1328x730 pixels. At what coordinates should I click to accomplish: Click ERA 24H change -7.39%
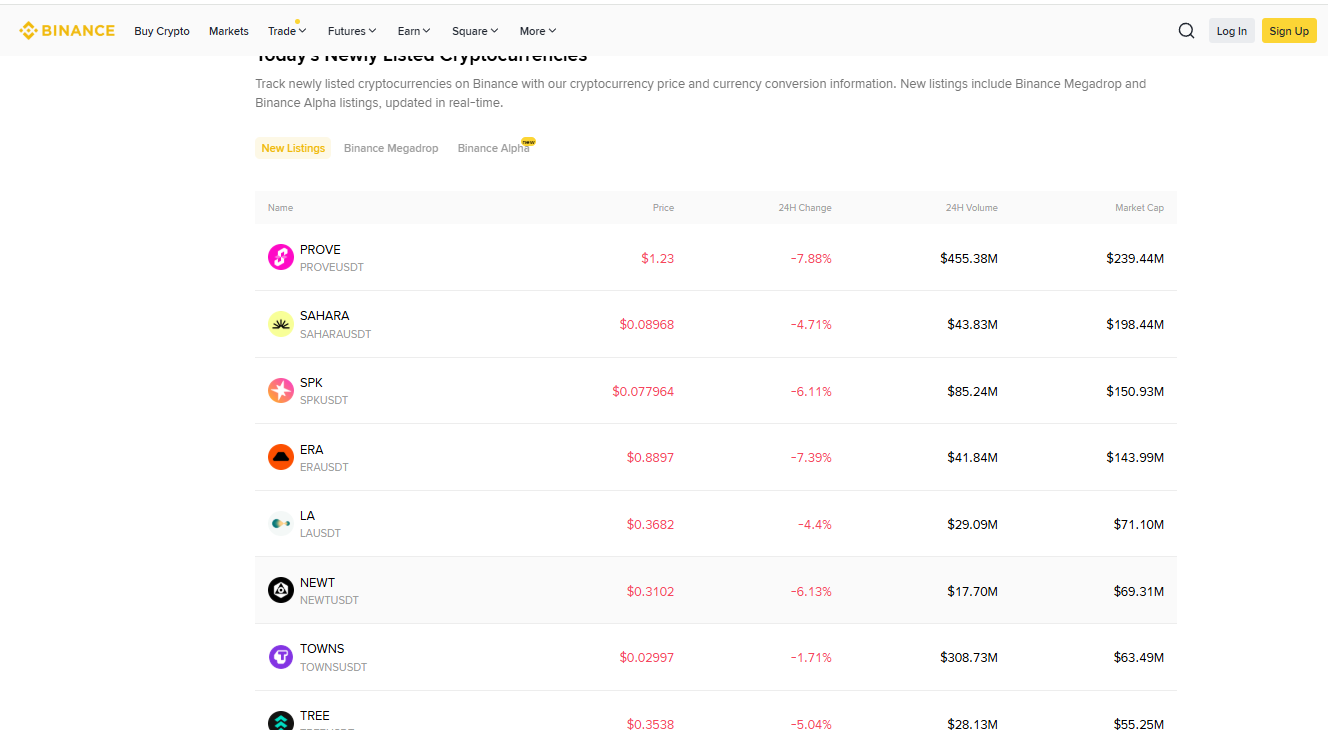[811, 458]
